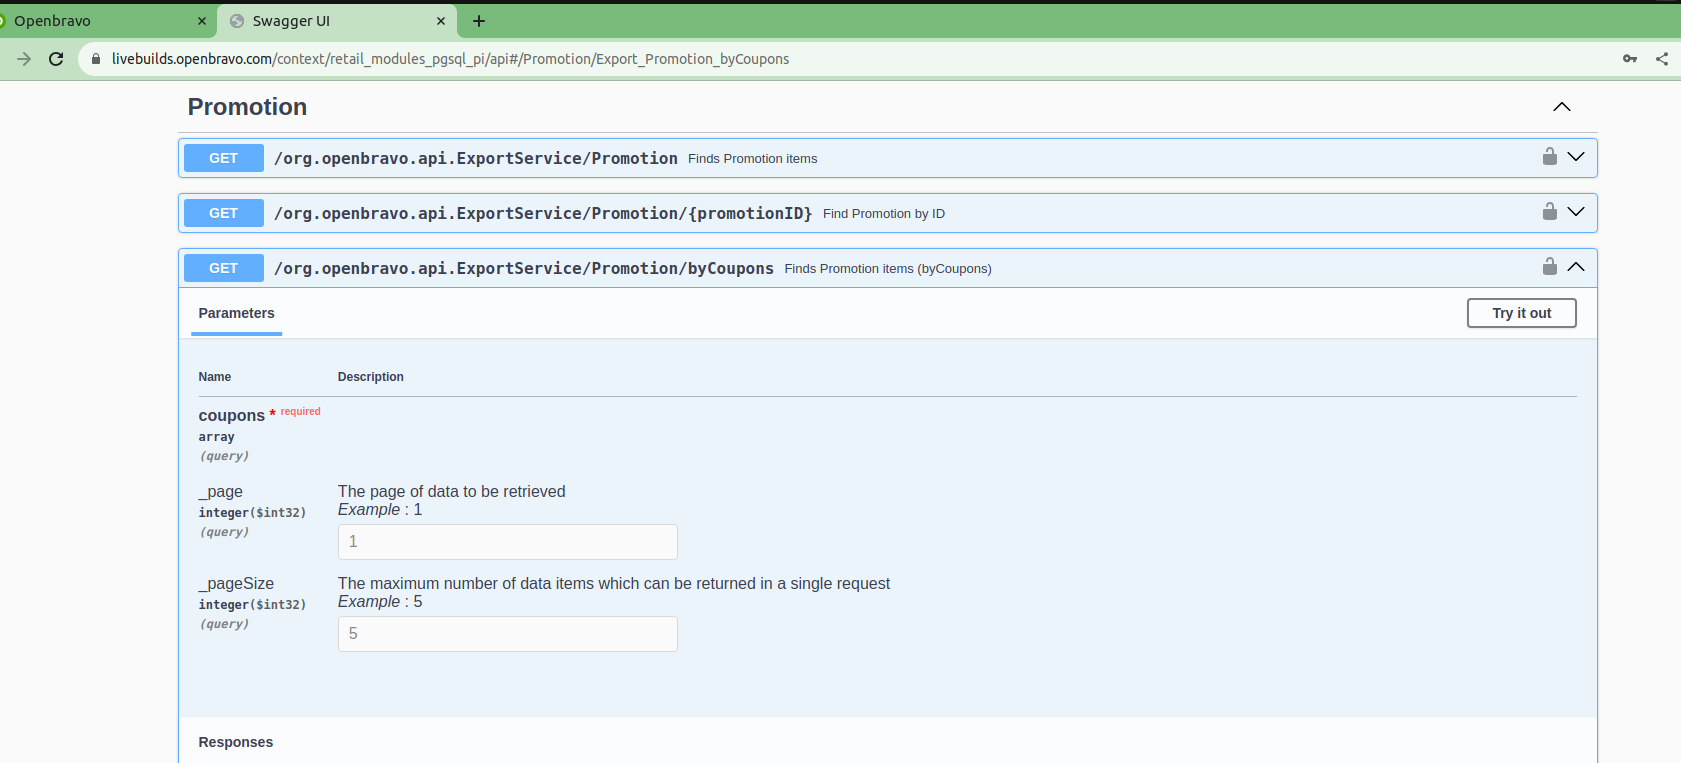Click the _page input field
Viewport: 1681px width, 763px height.
click(507, 542)
